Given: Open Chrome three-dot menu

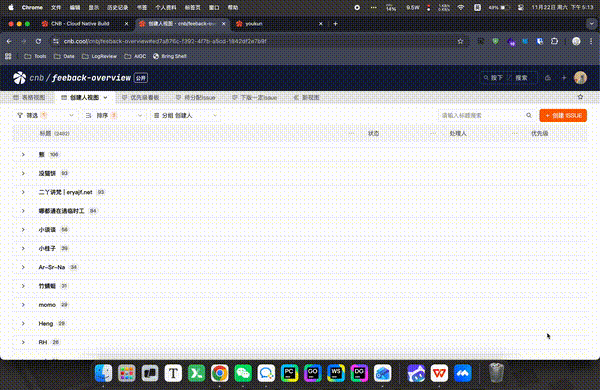Looking at the screenshot, I should coord(591,41).
